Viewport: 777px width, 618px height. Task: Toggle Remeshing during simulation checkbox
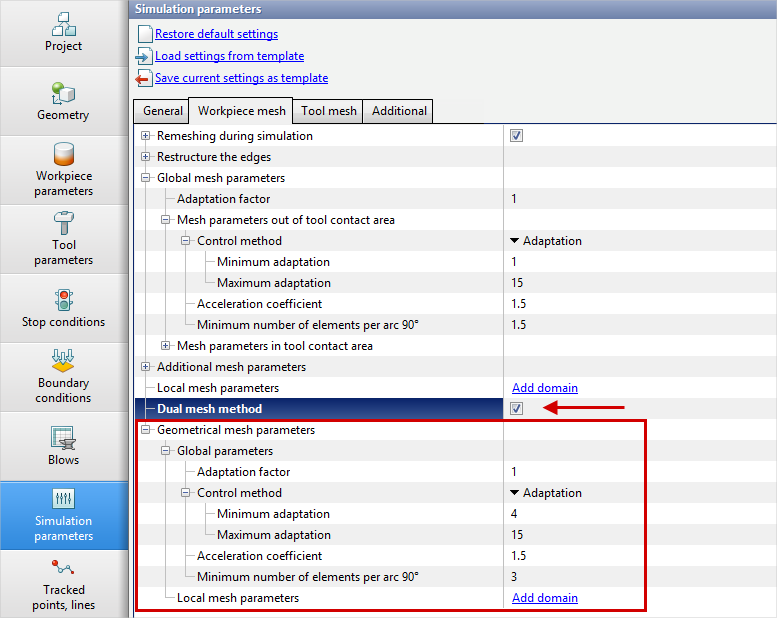pyautogui.click(x=516, y=136)
